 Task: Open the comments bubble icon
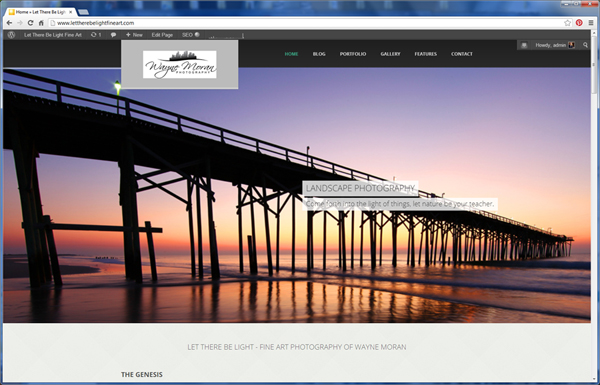pyautogui.click(x=113, y=35)
